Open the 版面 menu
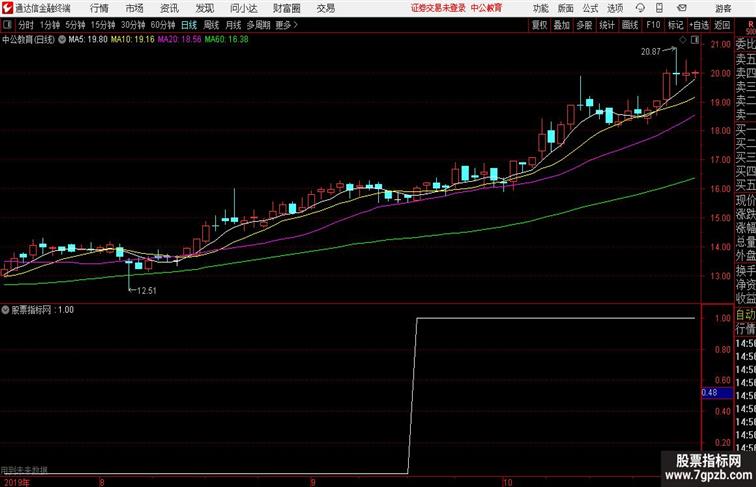The height and width of the screenshot is (487, 756). click(566, 8)
